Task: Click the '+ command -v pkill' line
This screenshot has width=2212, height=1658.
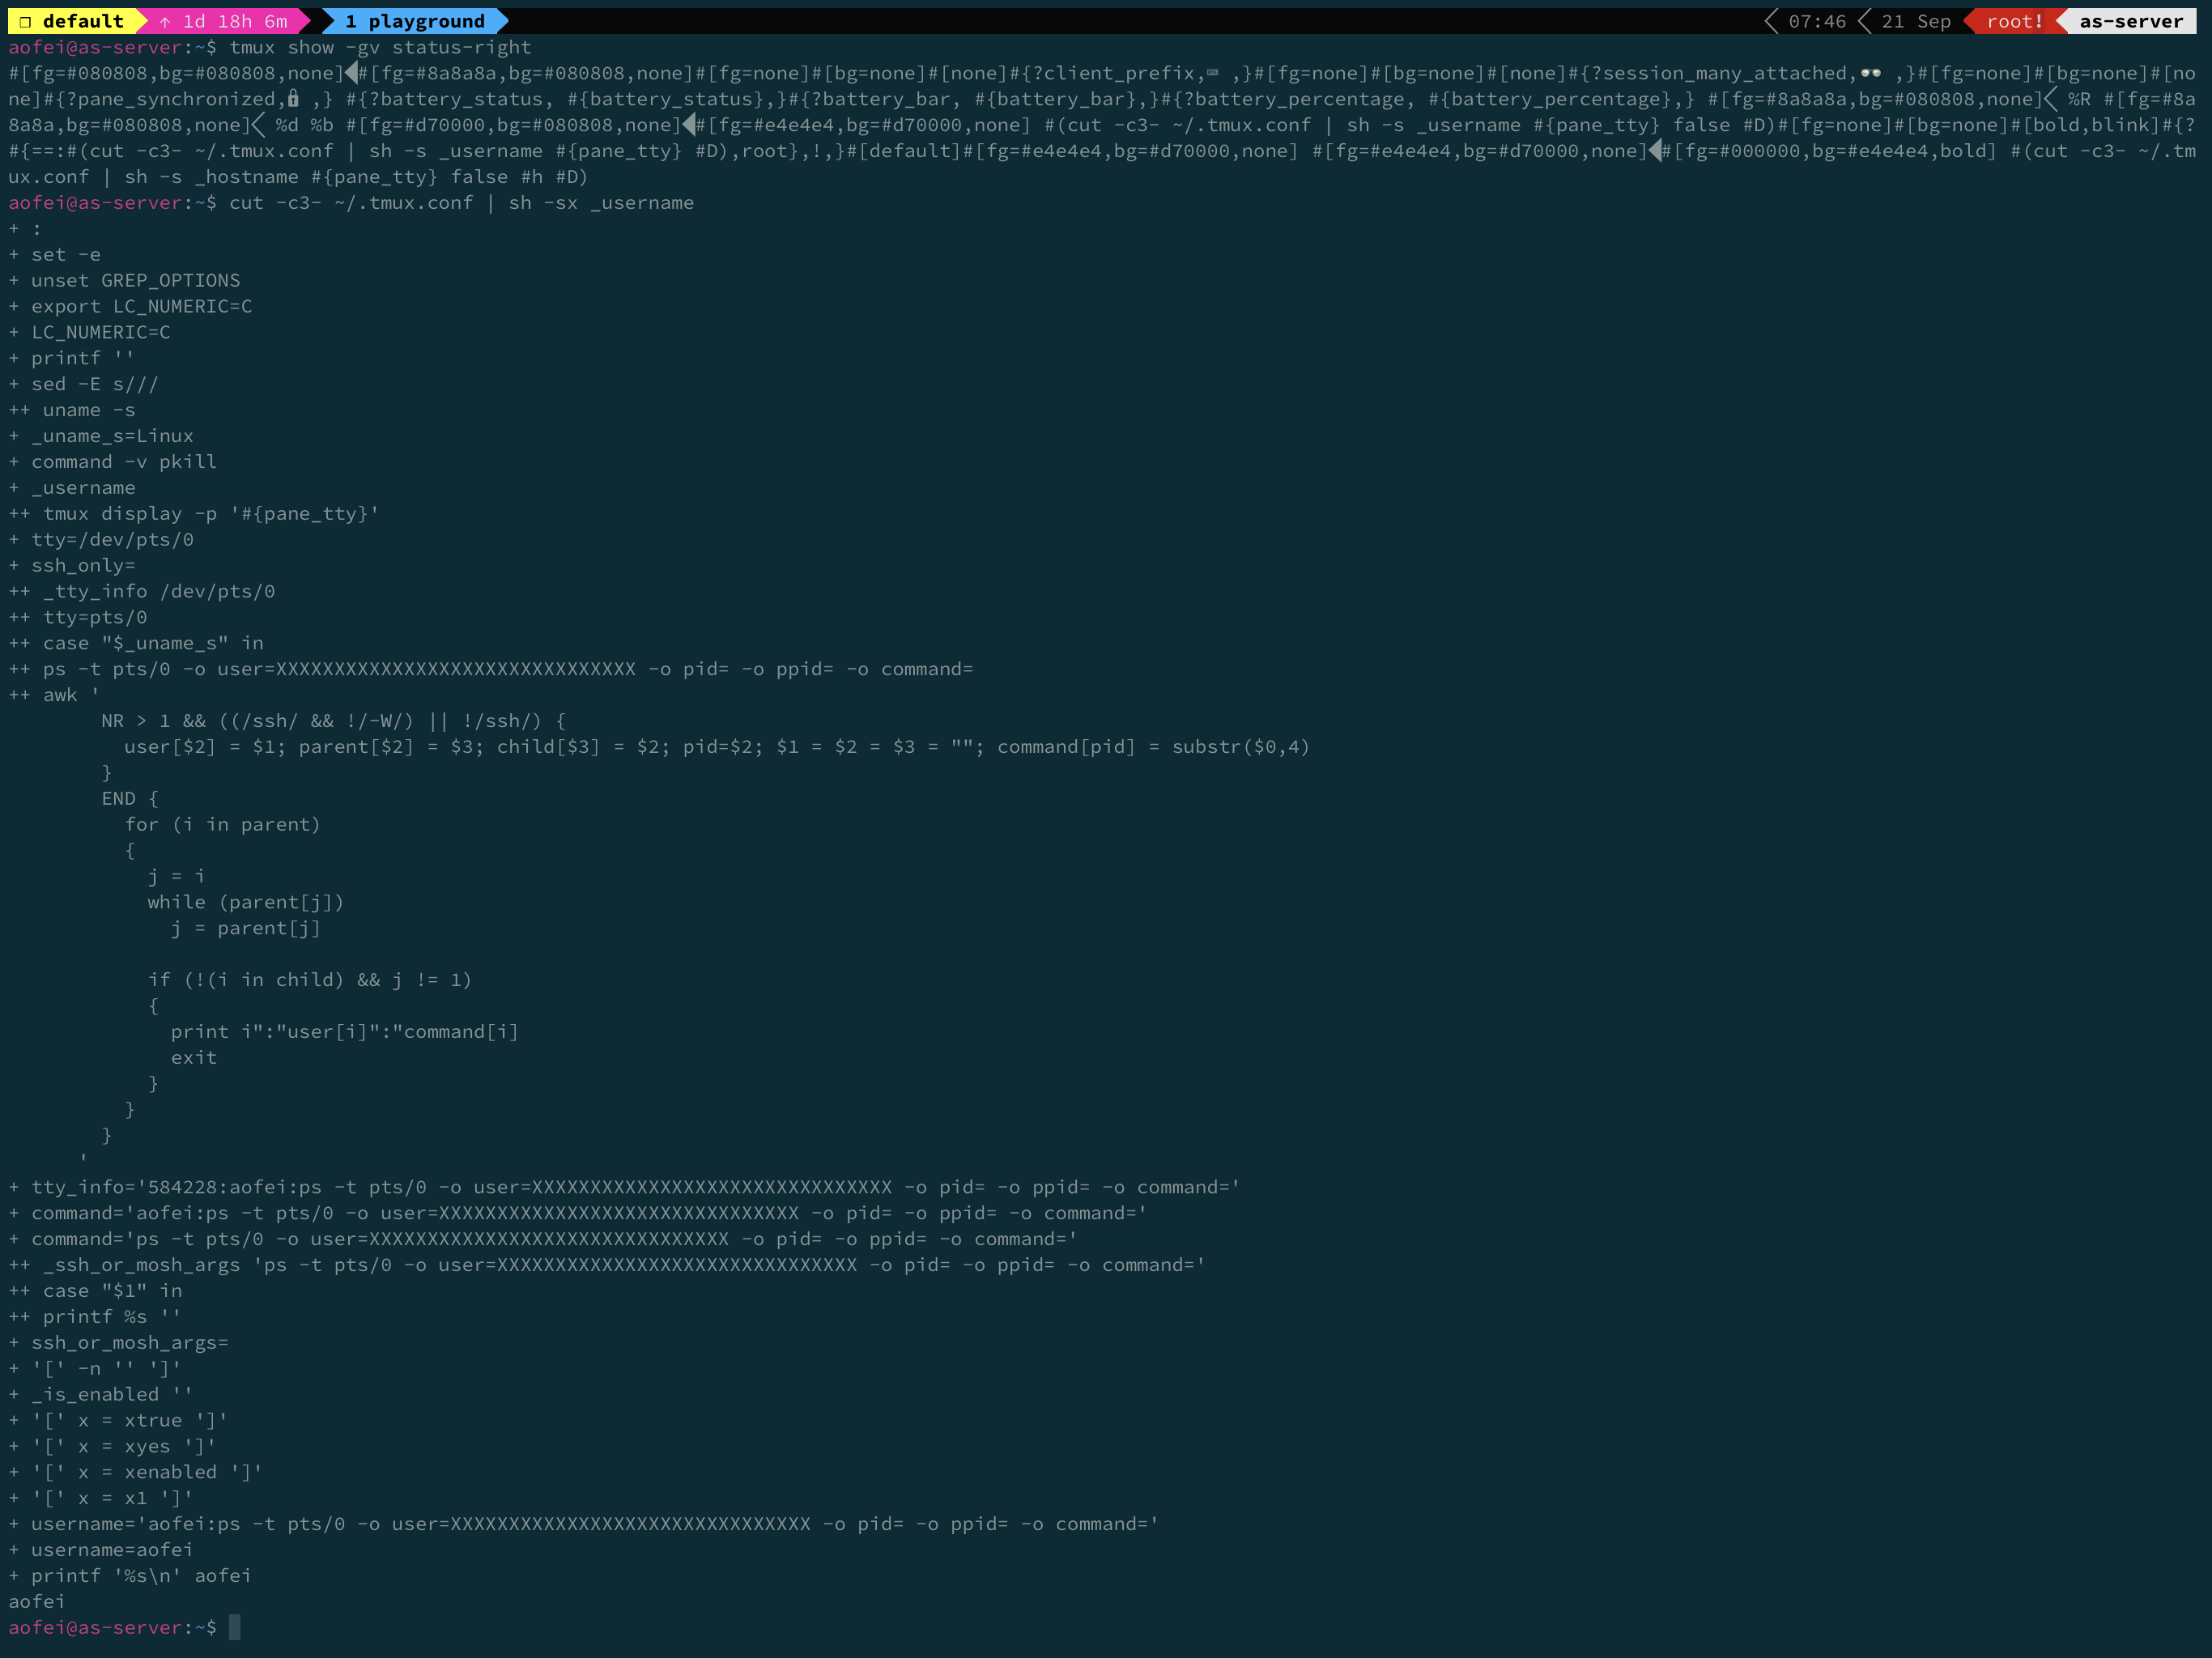Action: point(112,462)
